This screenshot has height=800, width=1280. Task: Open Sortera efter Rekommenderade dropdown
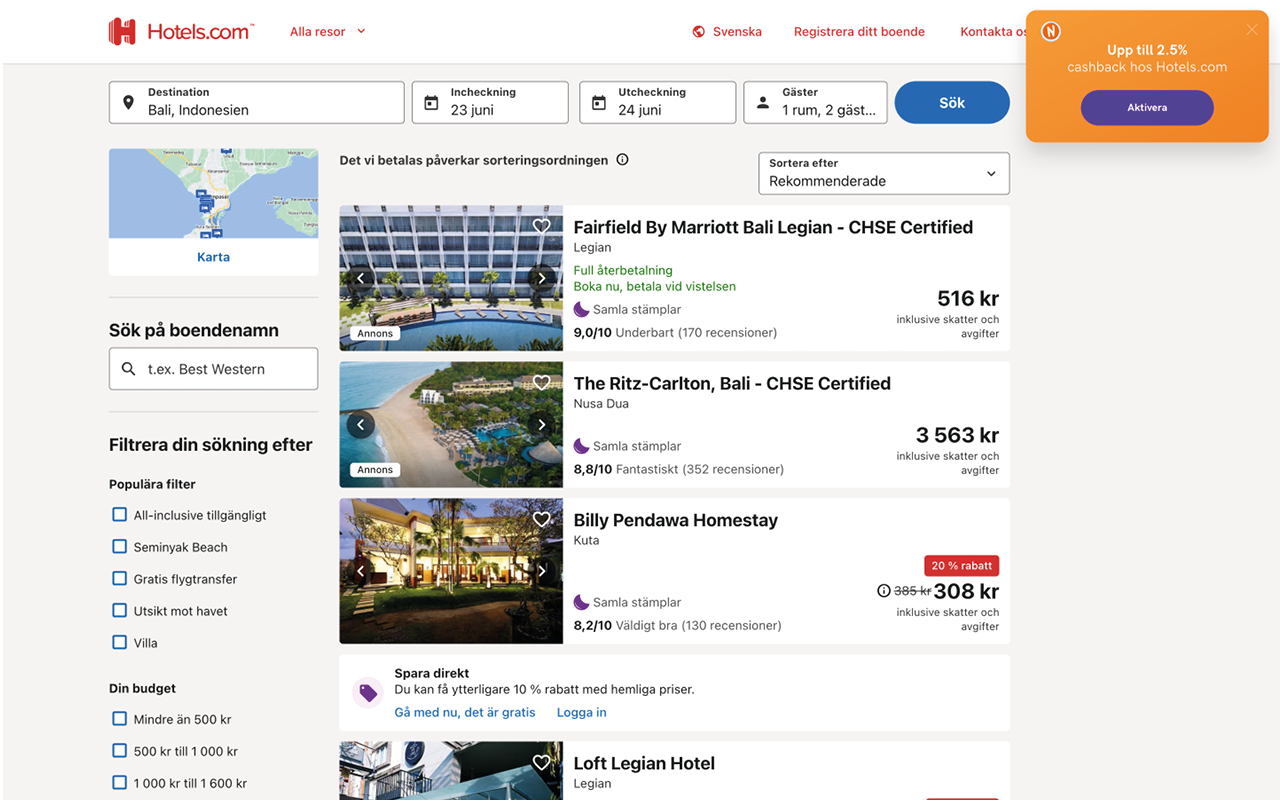884,173
